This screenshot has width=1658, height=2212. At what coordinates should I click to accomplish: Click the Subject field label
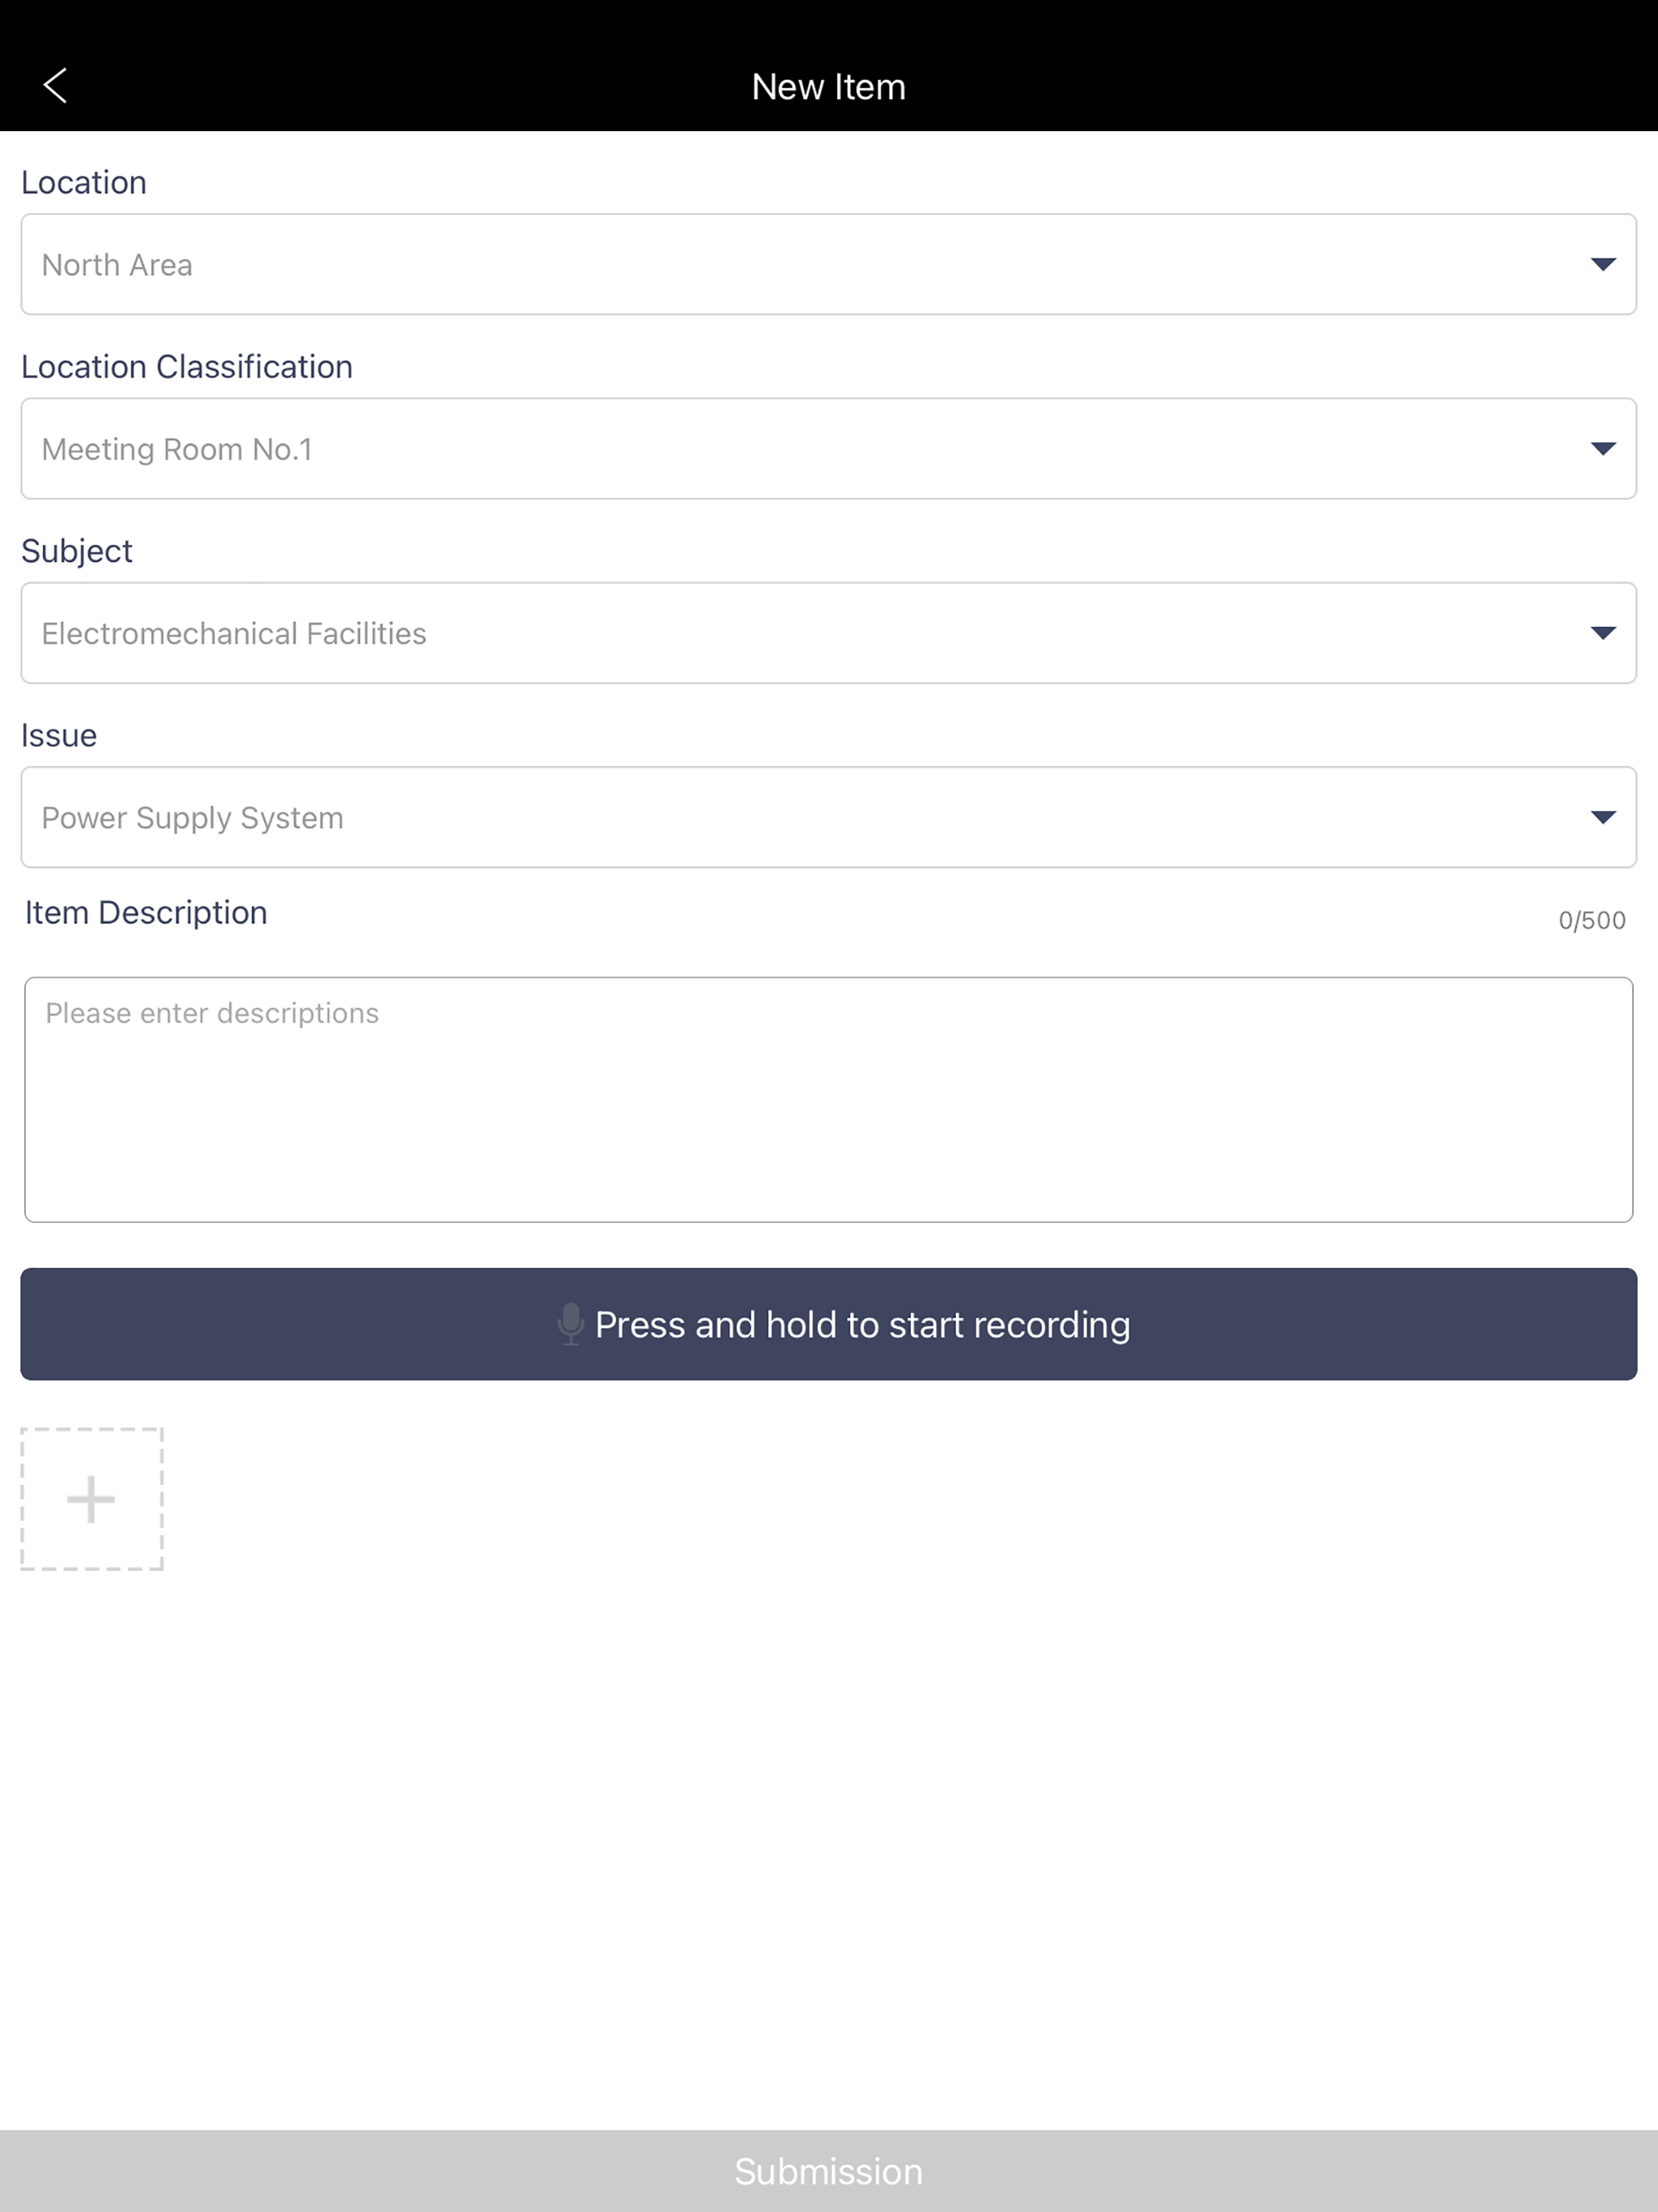(77, 552)
